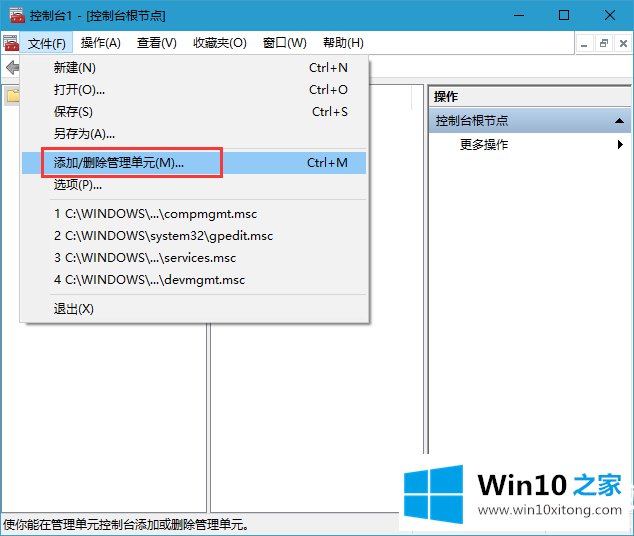Click the MMC toolbox icon in title bar
The image size is (634, 536).
point(17,15)
